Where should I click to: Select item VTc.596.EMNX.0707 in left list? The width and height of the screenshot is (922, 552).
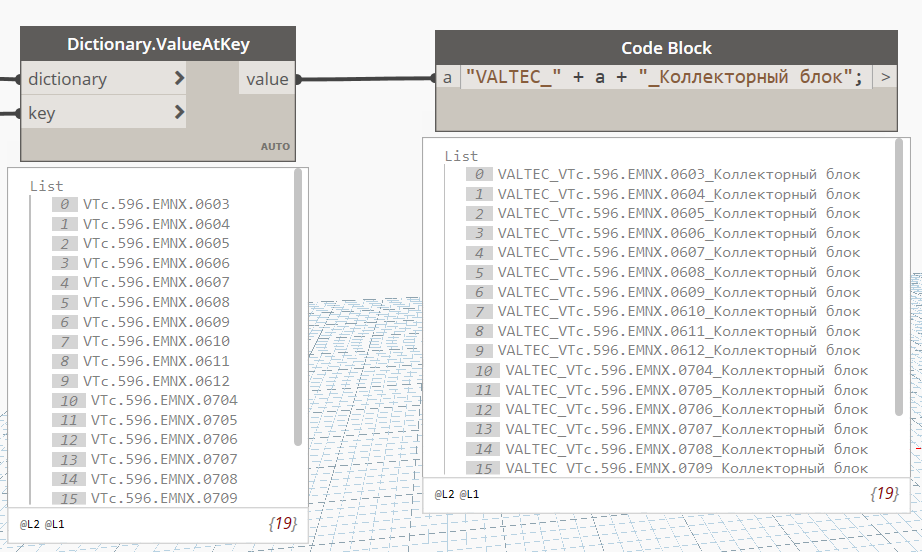164,459
